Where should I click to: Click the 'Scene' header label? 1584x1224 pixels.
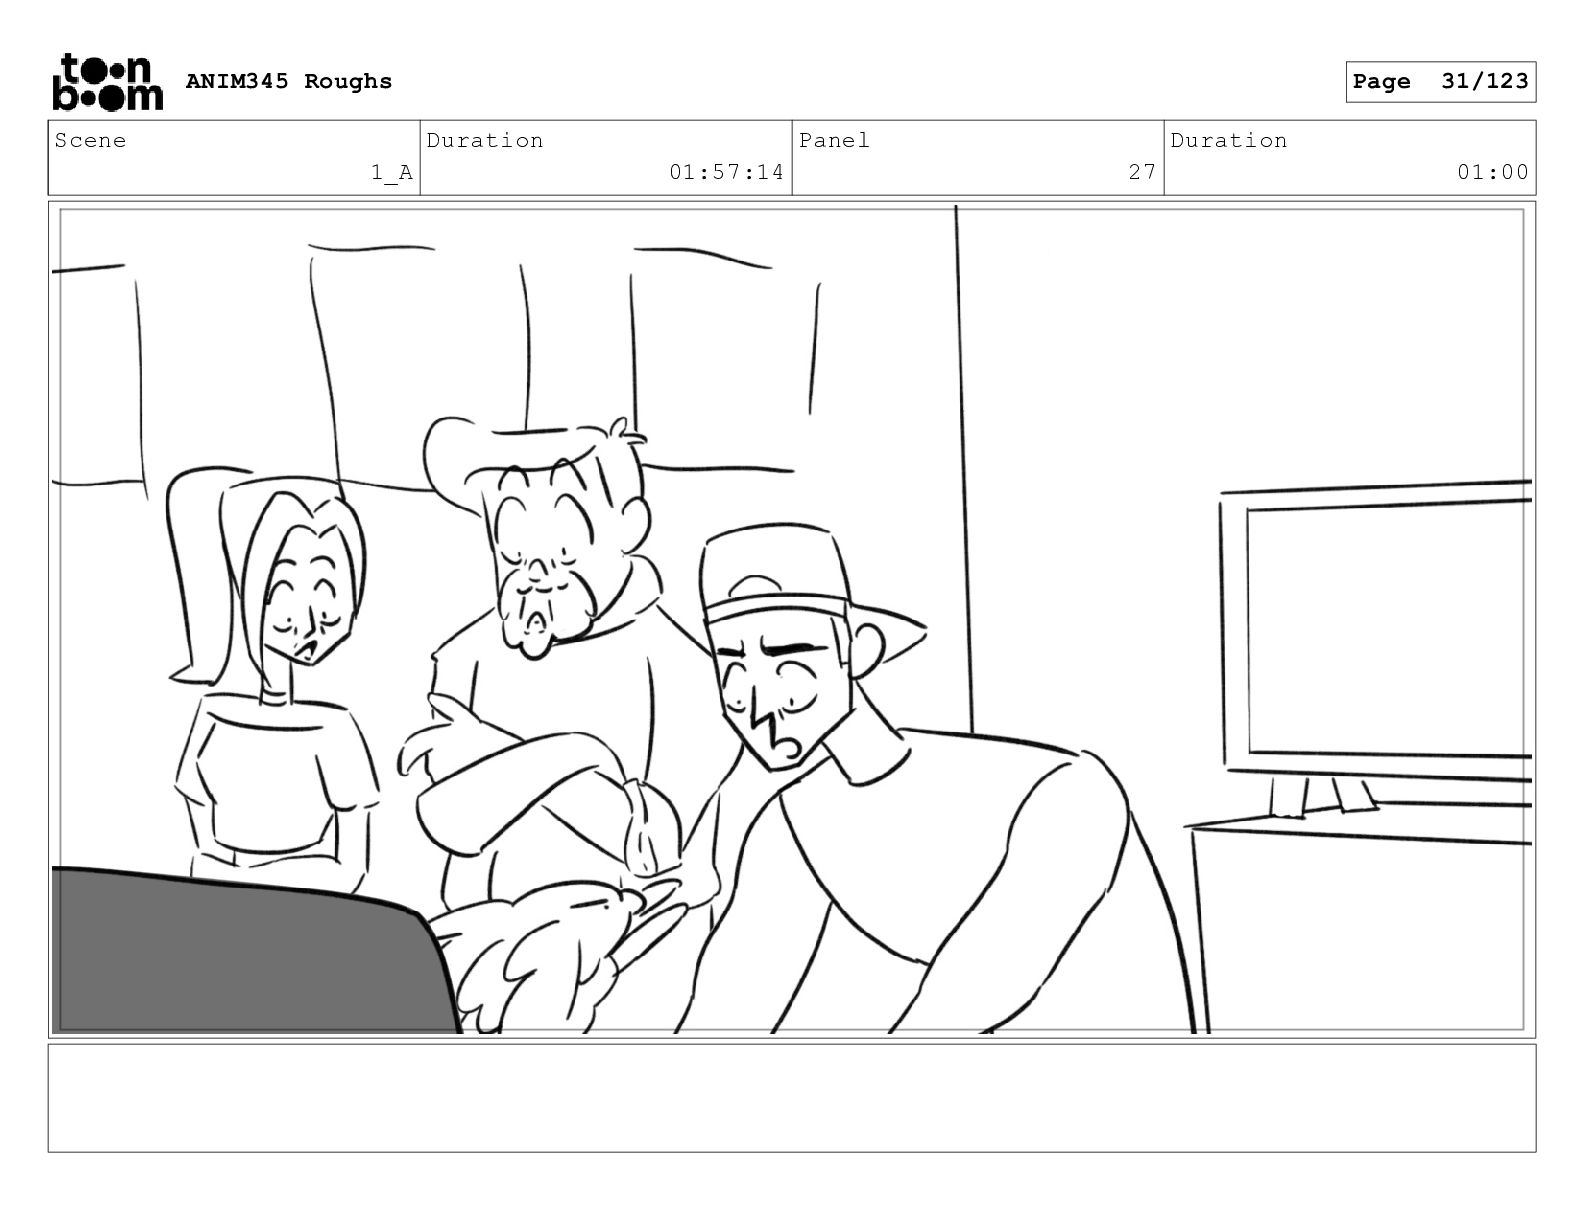point(91,140)
